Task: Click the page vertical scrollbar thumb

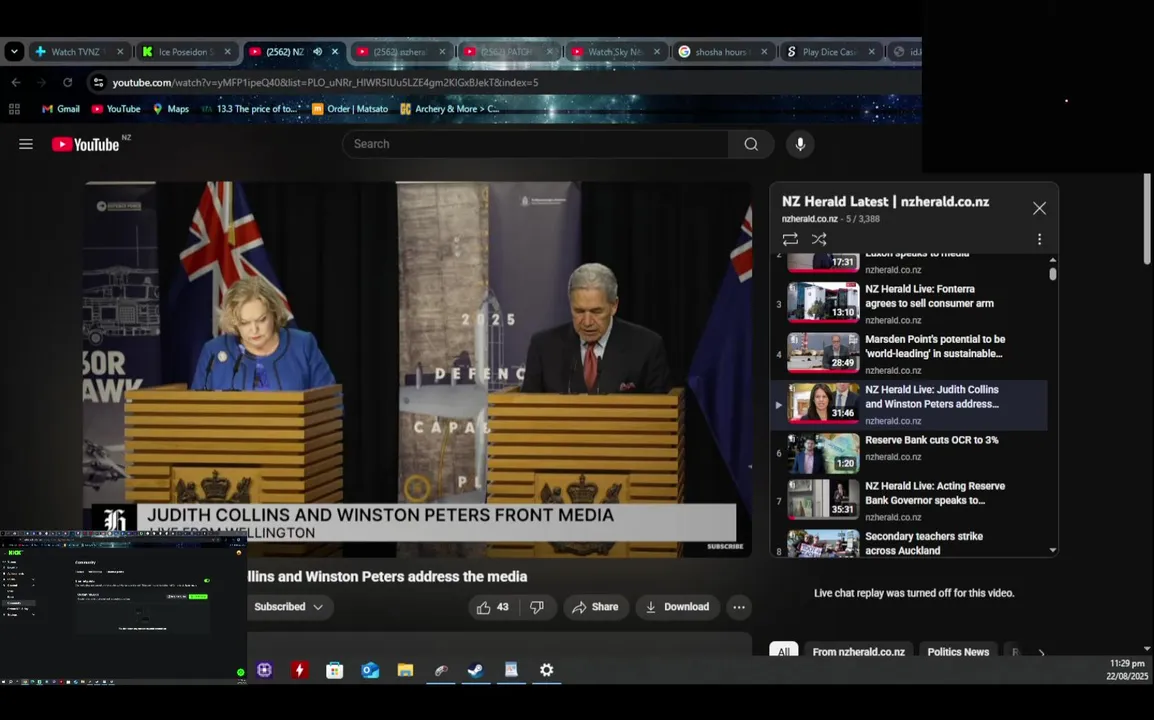Action: [x=1147, y=219]
